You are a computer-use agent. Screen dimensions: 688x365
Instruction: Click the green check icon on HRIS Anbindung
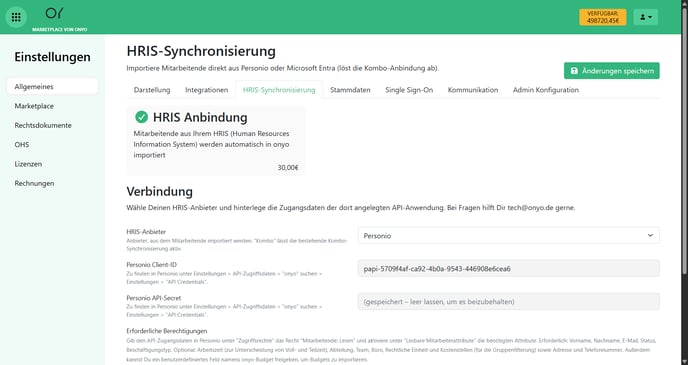point(141,117)
